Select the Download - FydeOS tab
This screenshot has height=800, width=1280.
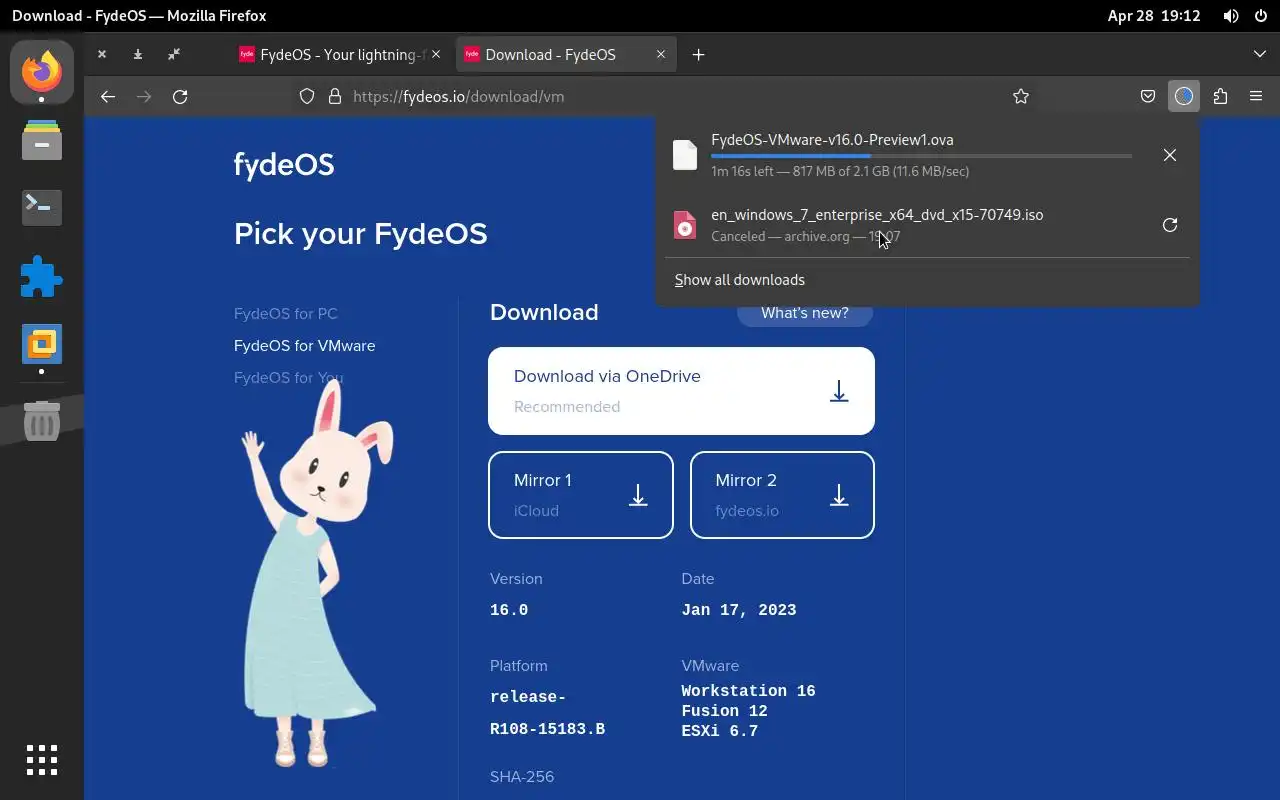(x=565, y=55)
